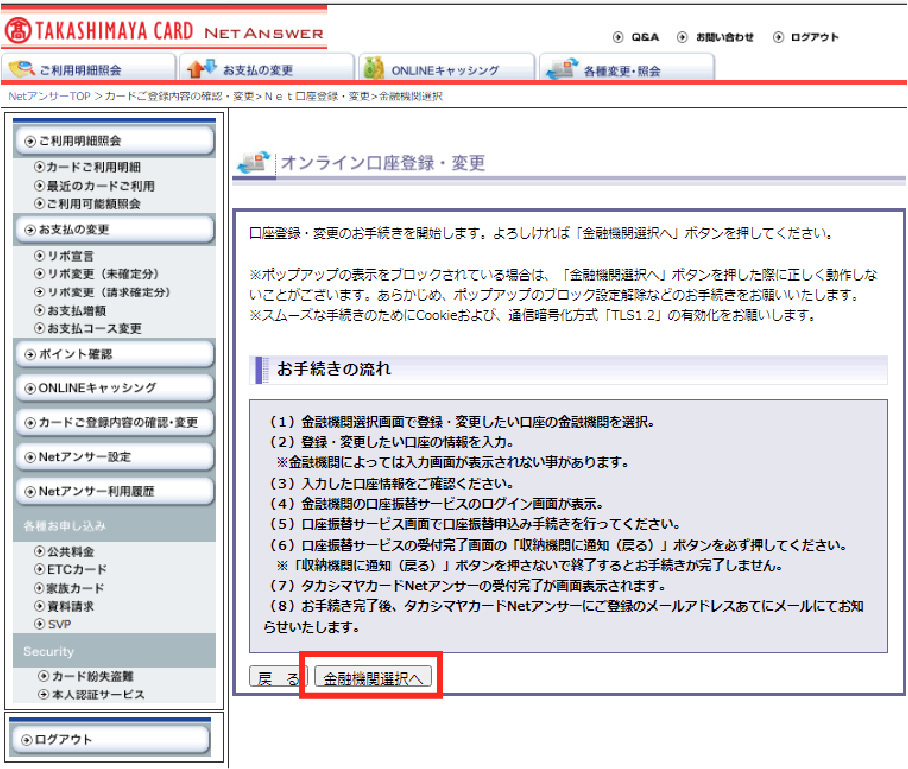Open ポイント確認 in the sidebar
908x769 pixels.
(115, 354)
